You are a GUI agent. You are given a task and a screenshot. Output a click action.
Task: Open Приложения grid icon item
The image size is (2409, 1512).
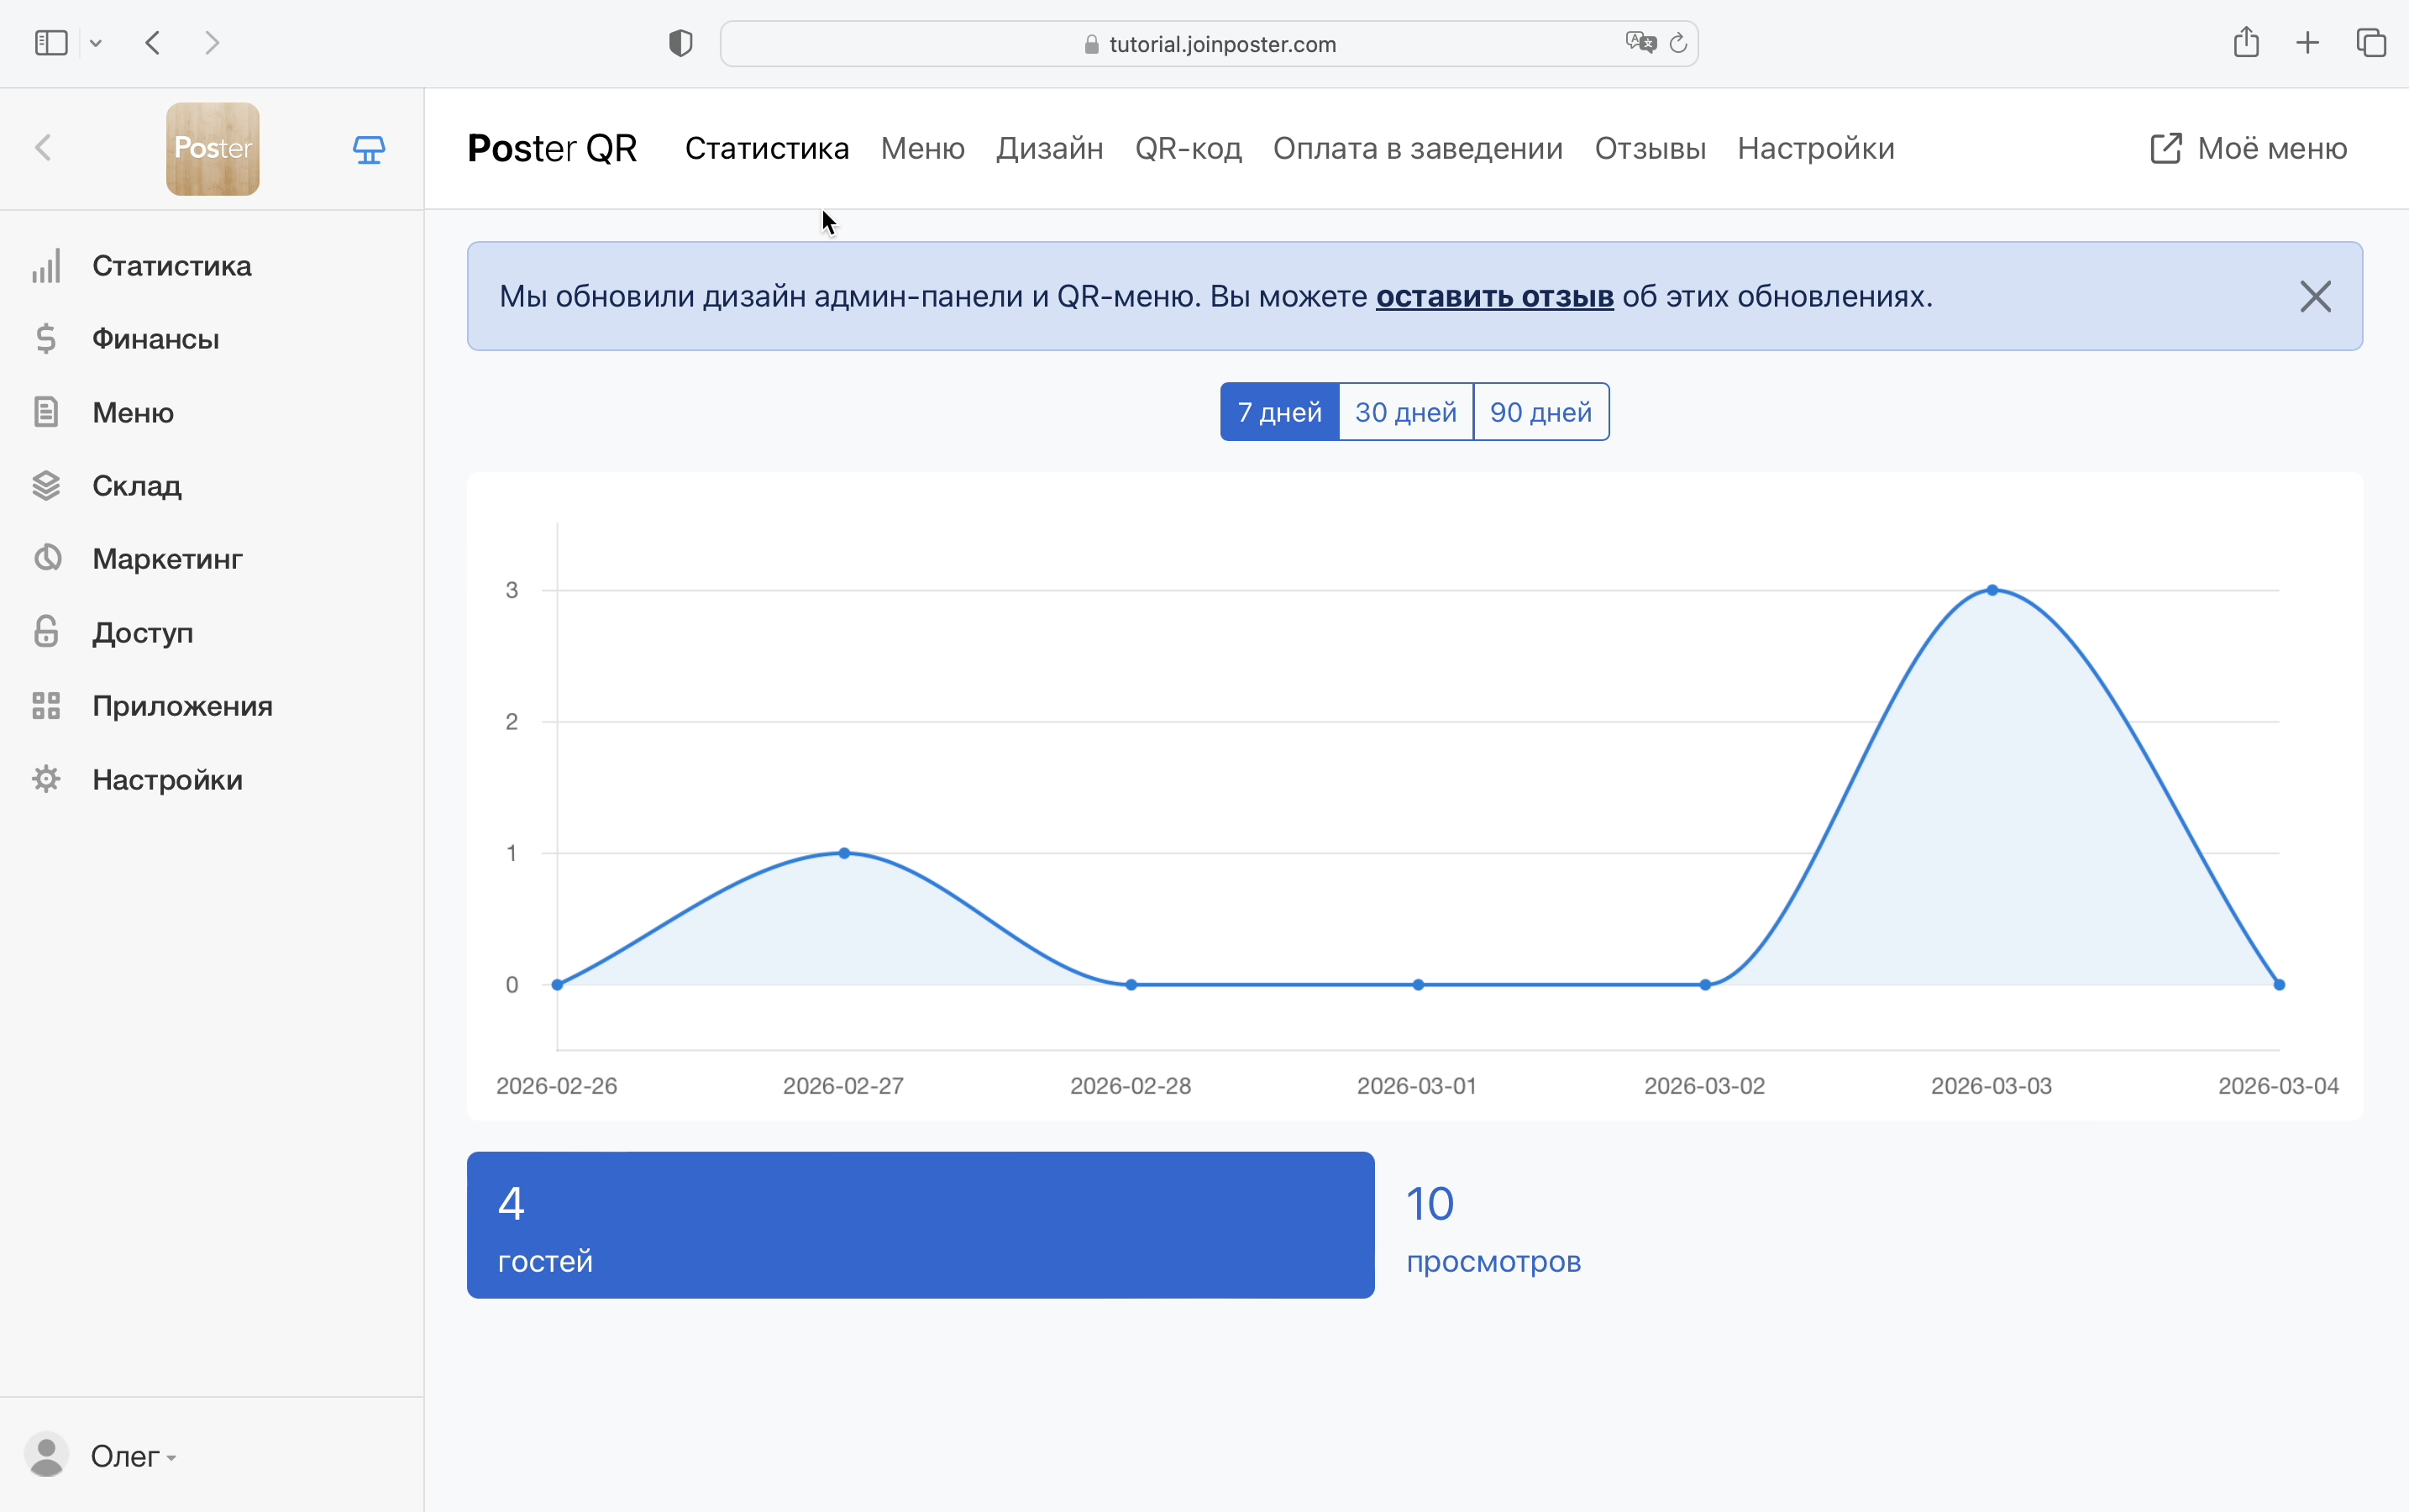46,706
